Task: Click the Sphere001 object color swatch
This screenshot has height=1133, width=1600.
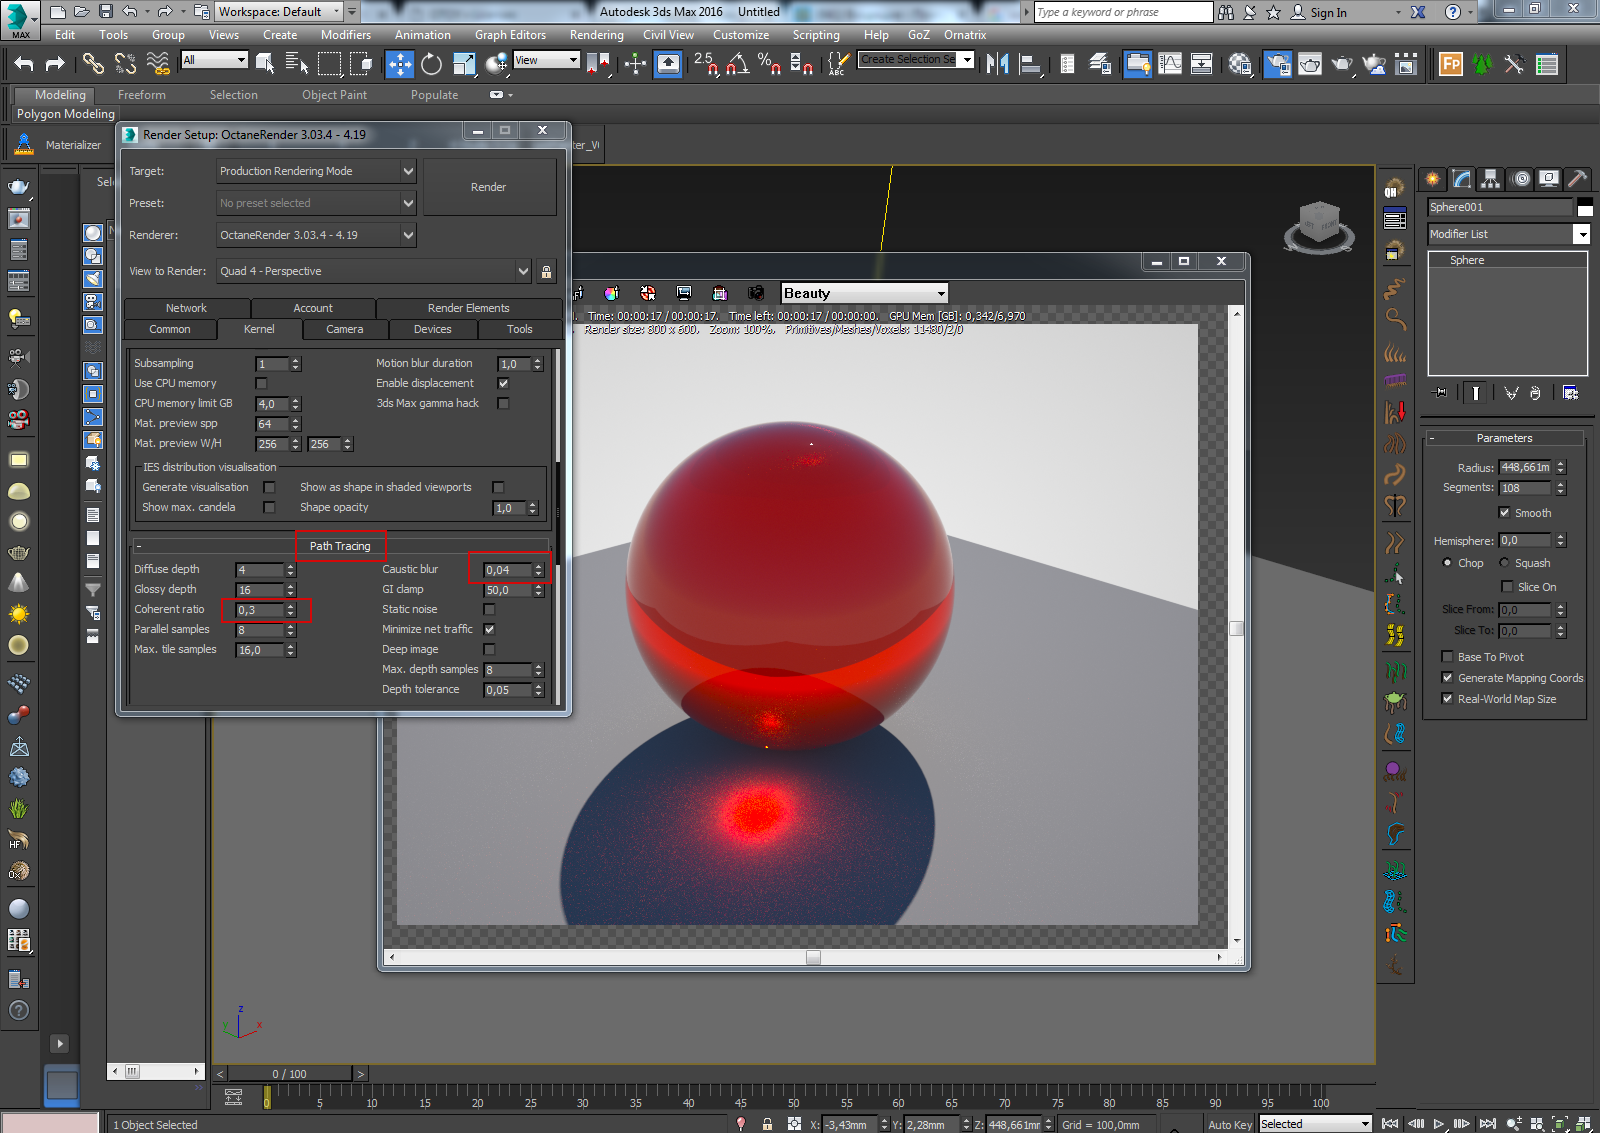Action: (x=1585, y=208)
